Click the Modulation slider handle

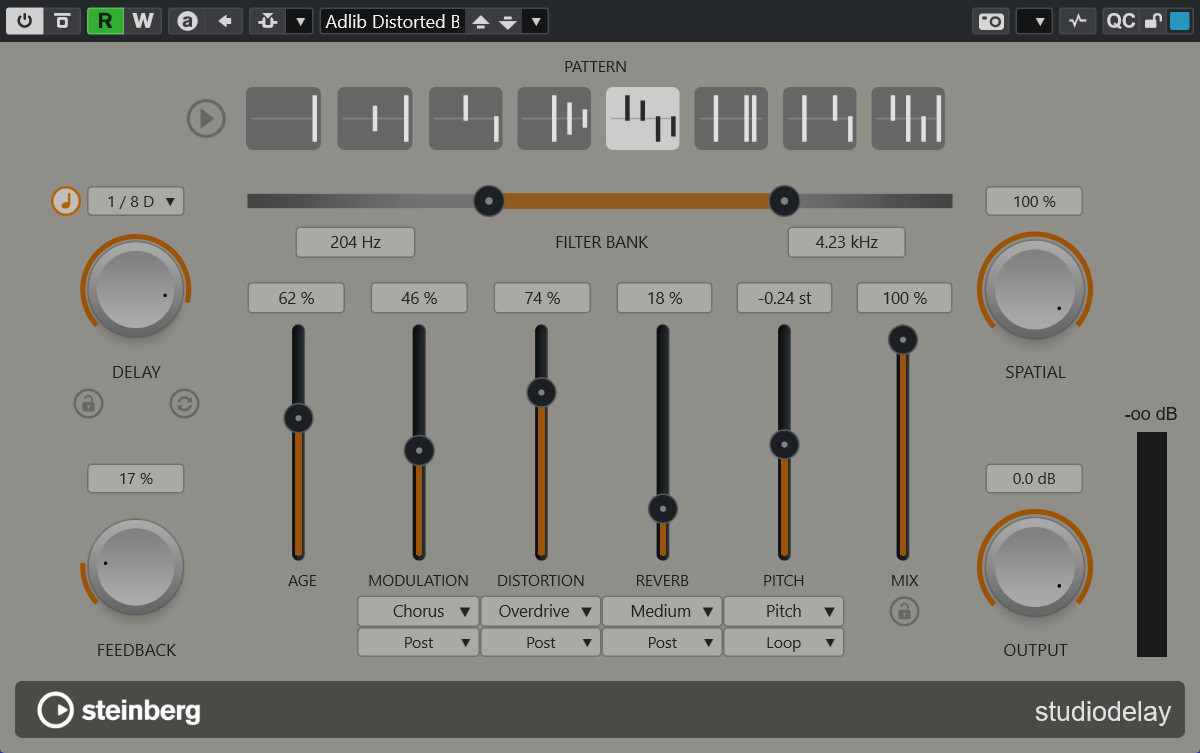click(x=419, y=450)
